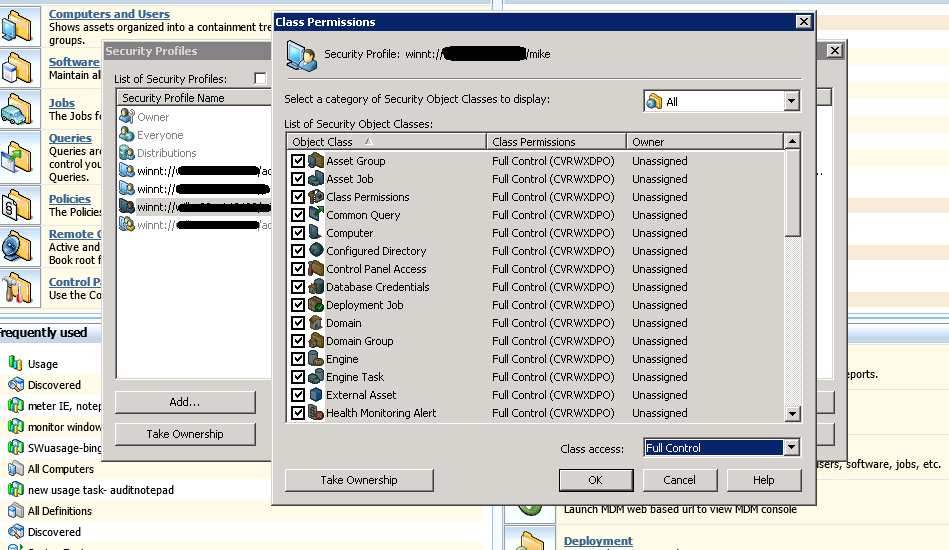
Task: Click the Usage icon in frequently used
Action: pyautogui.click(x=15, y=364)
